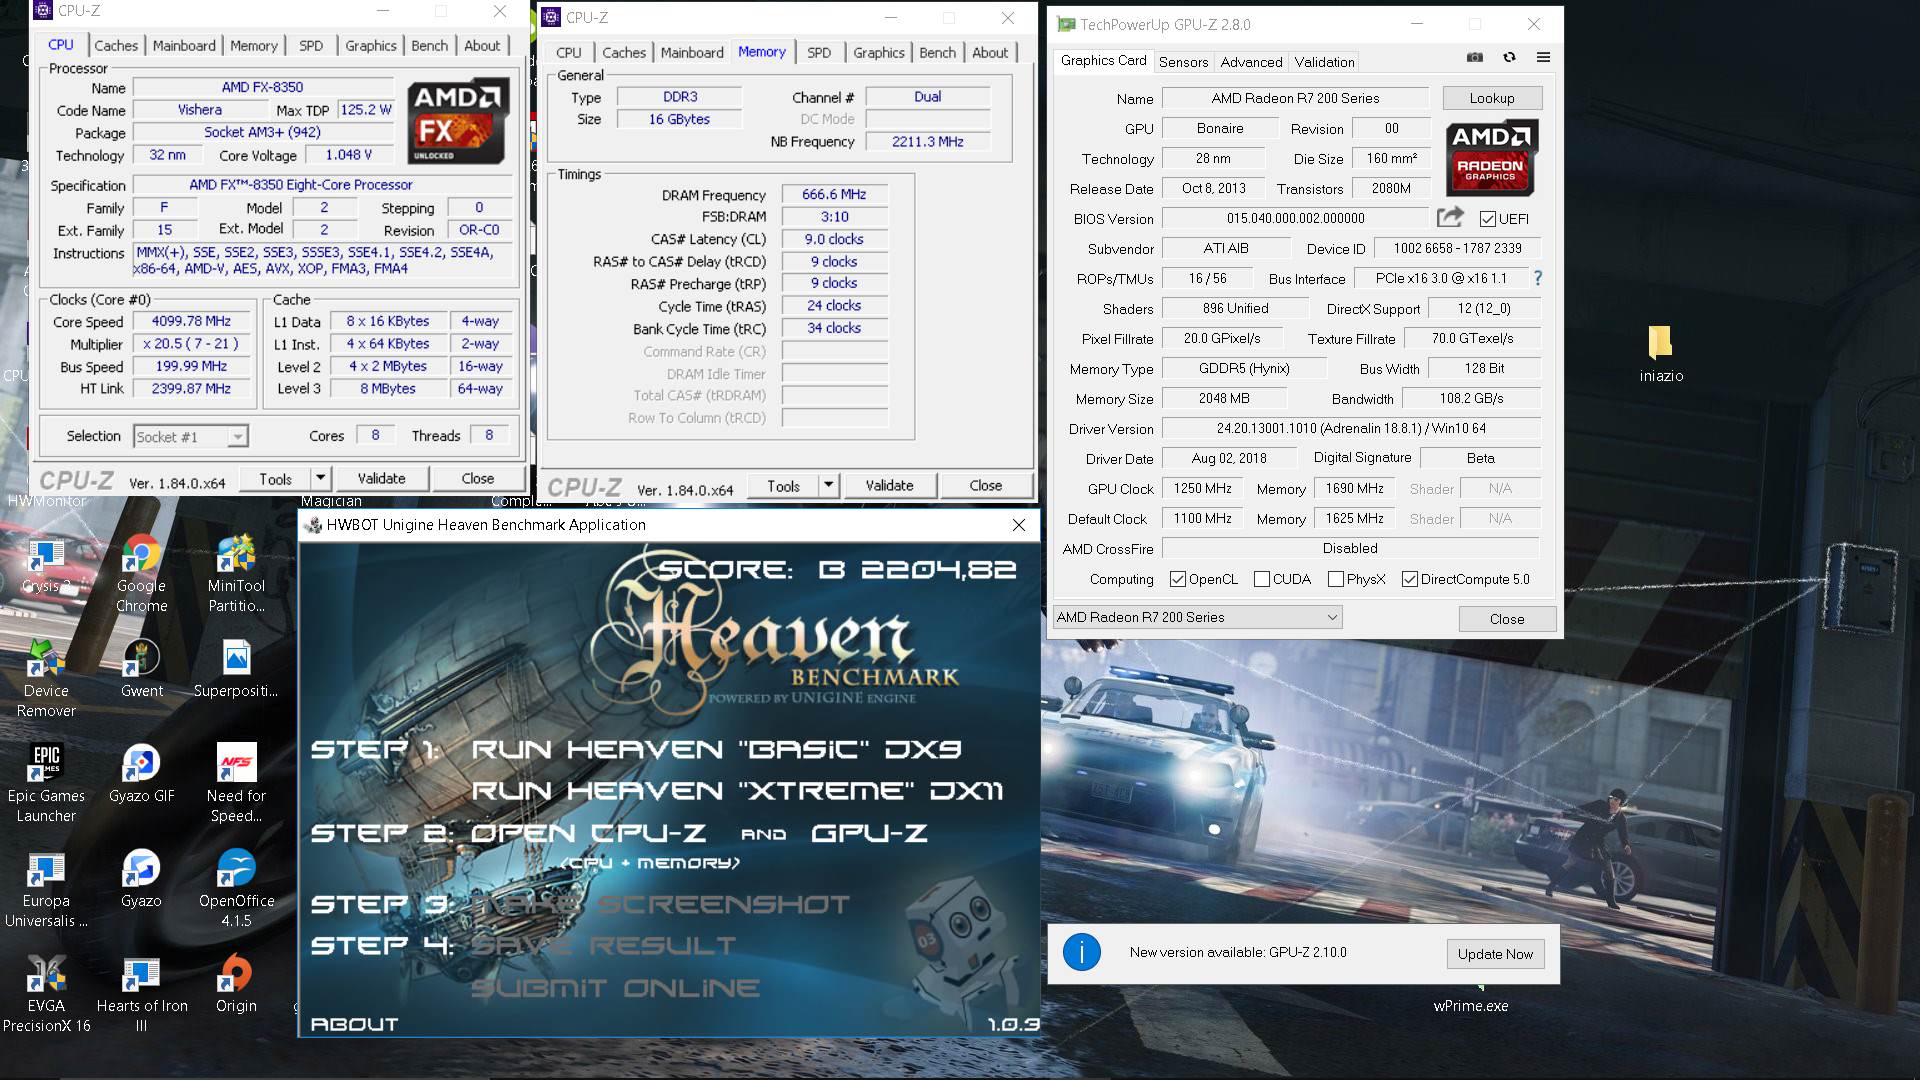
Task: Click CPU-Z link in Heaven step 2
Action: click(x=648, y=833)
